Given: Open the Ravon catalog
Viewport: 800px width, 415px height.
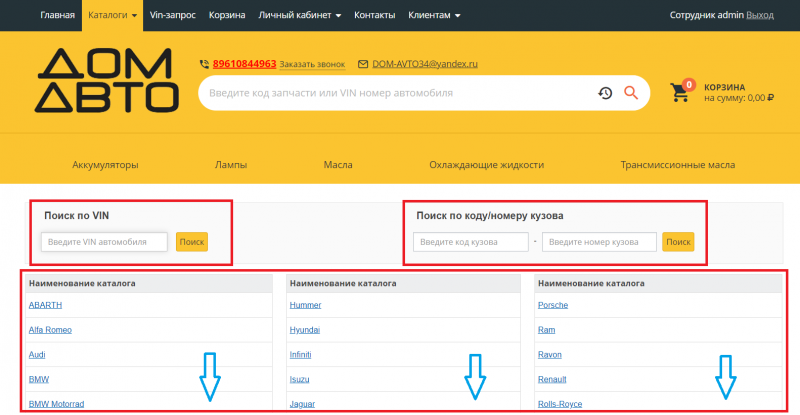Looking at the screenshot, I should tap(549, 355).
